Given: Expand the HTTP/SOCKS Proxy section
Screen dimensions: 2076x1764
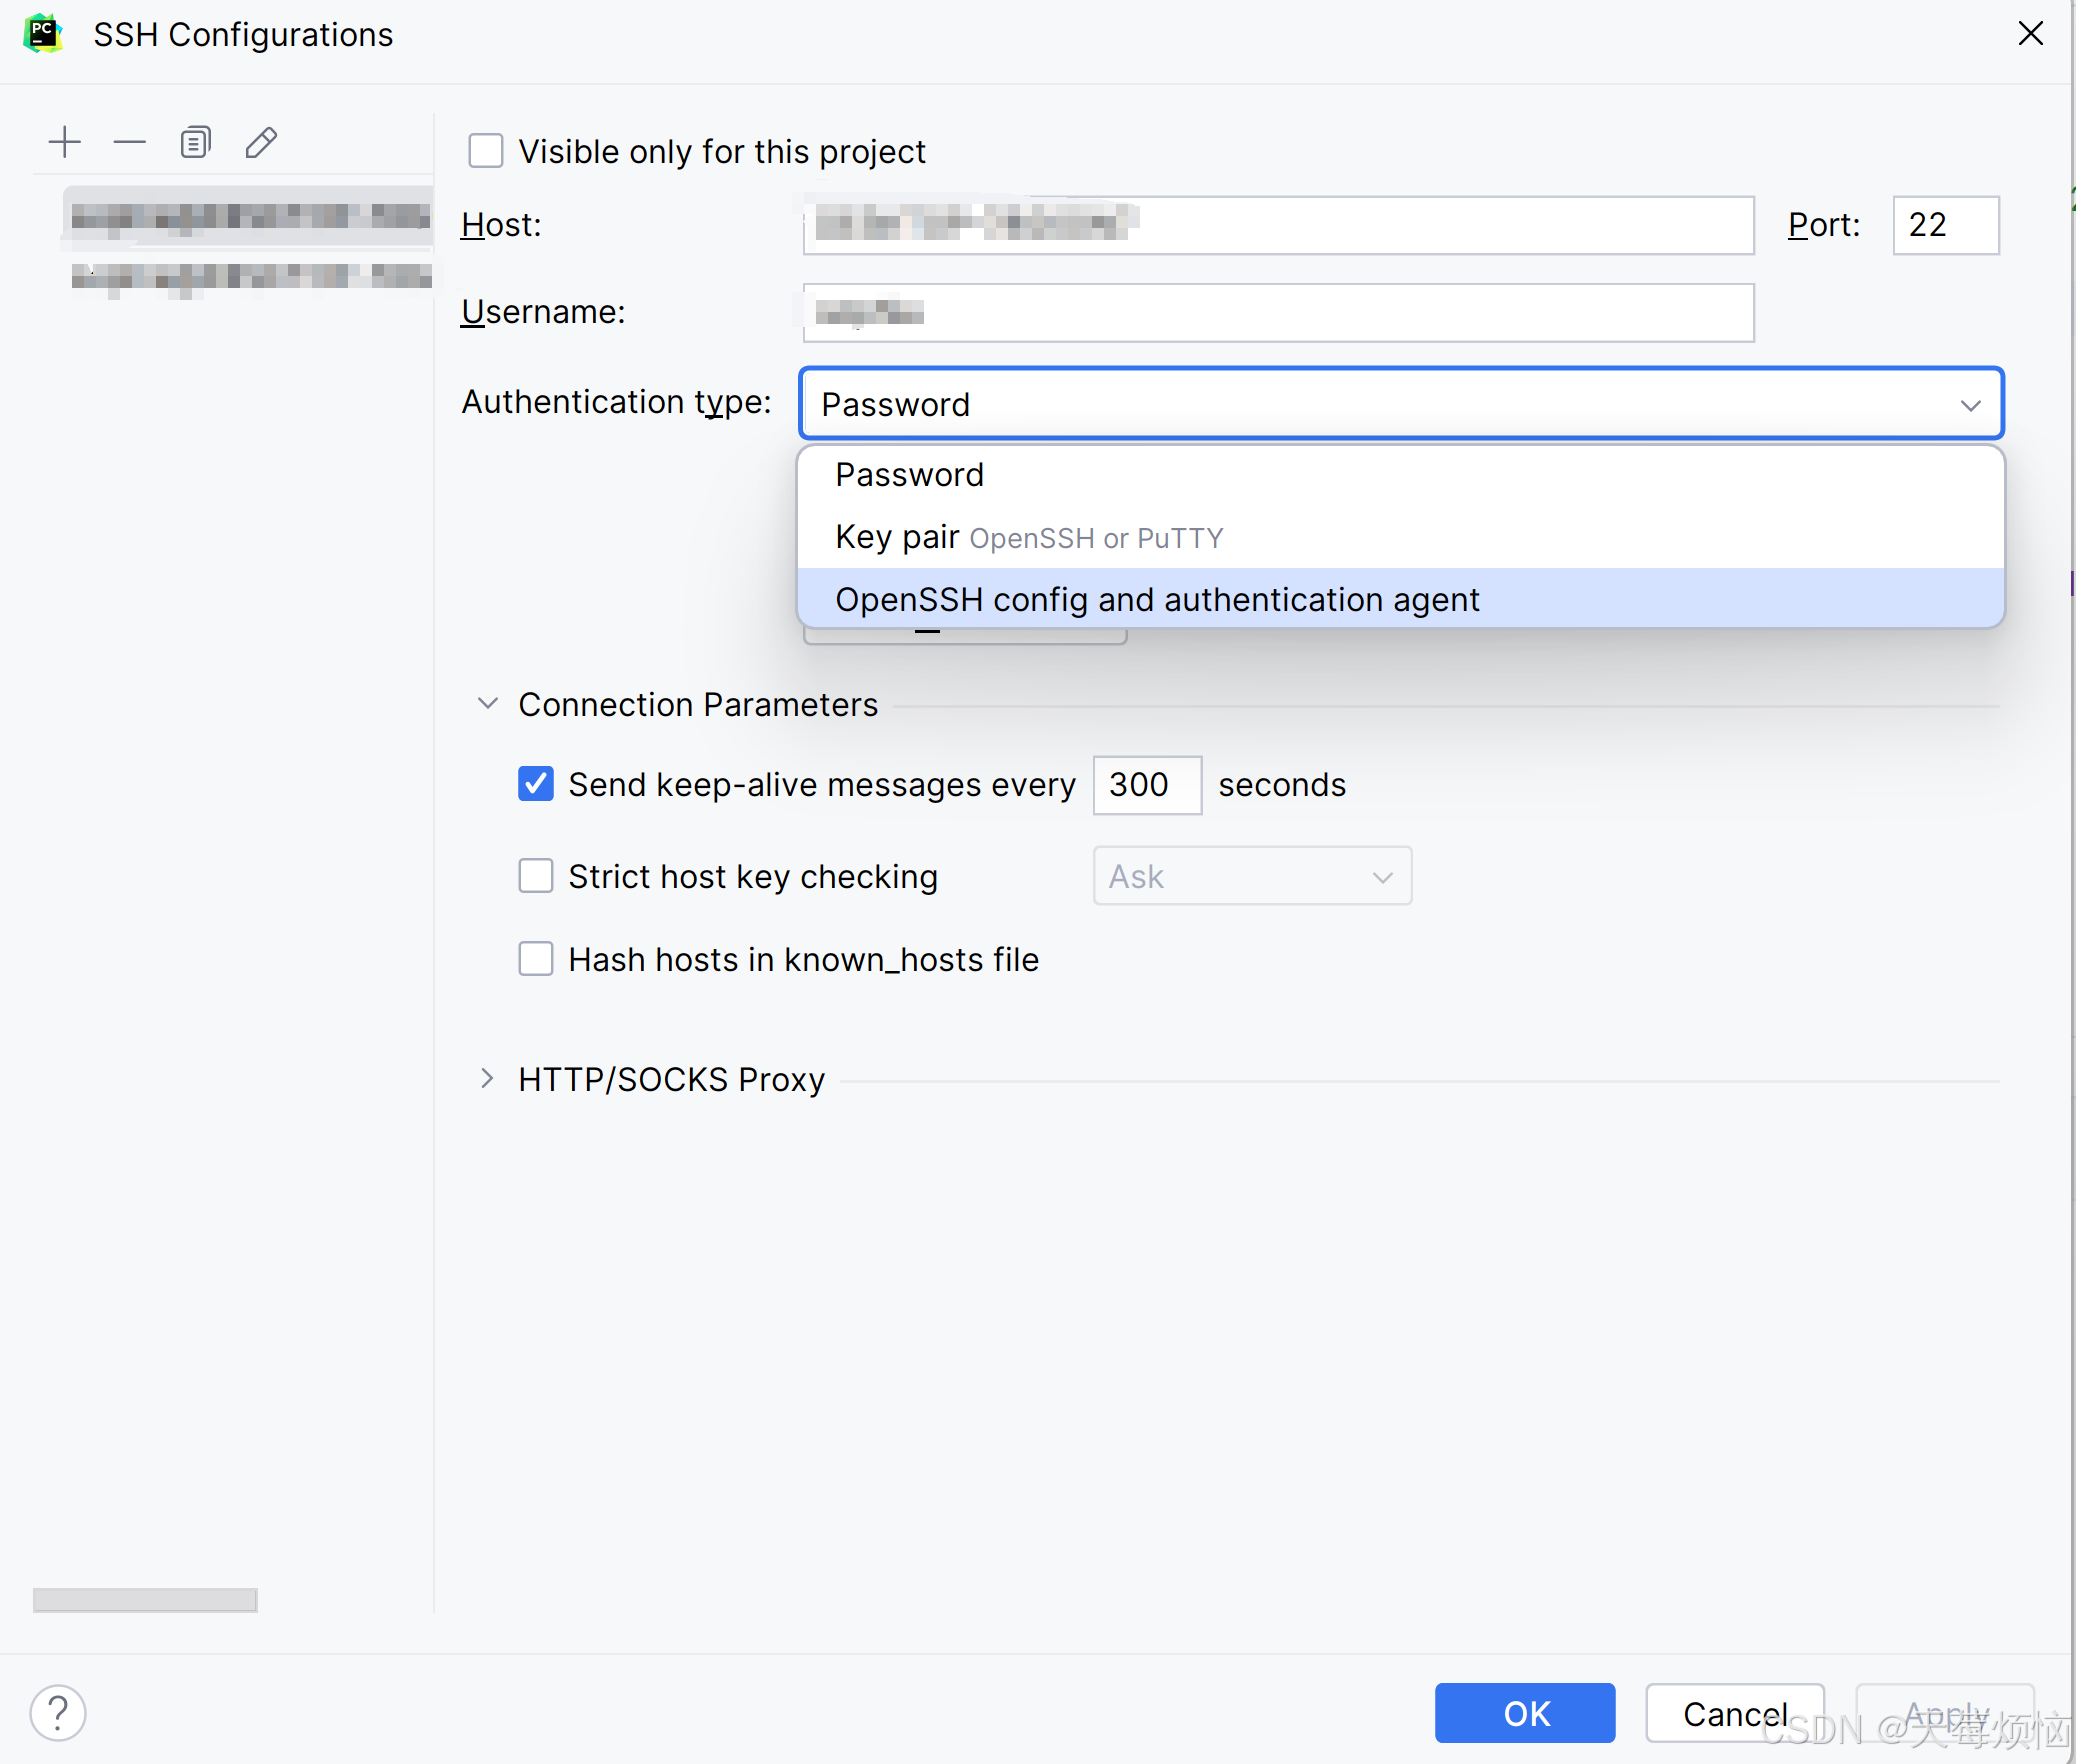Looking at the screenshot, I should (x=488, y=1079).
